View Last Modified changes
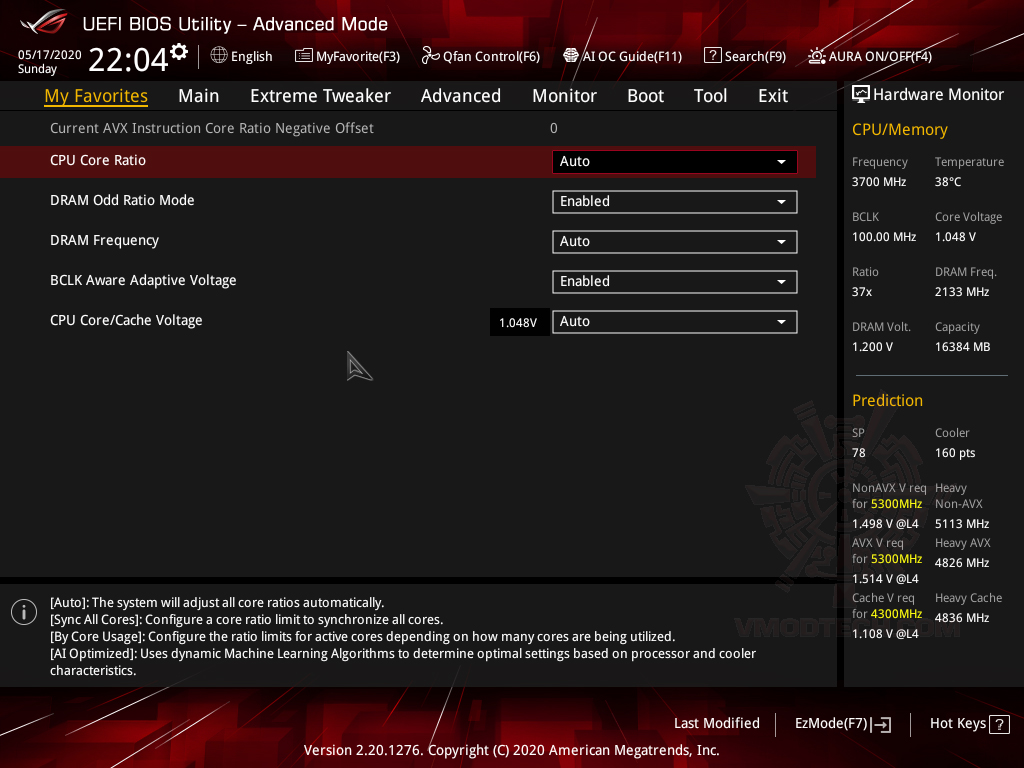The height and width of the screenshot is (768, 1024). [716, 723]
